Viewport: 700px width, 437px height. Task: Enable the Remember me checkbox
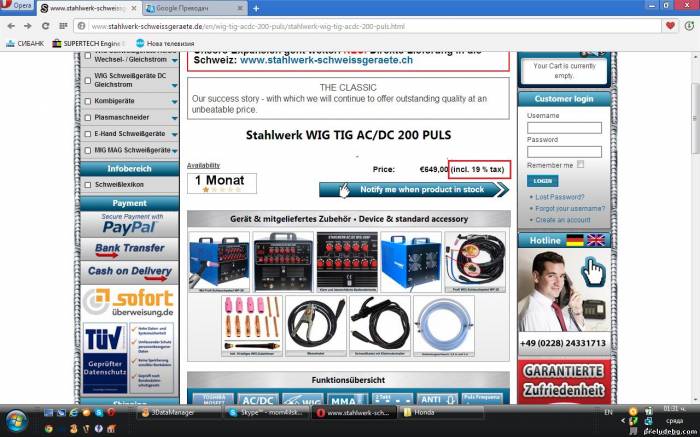581,164
